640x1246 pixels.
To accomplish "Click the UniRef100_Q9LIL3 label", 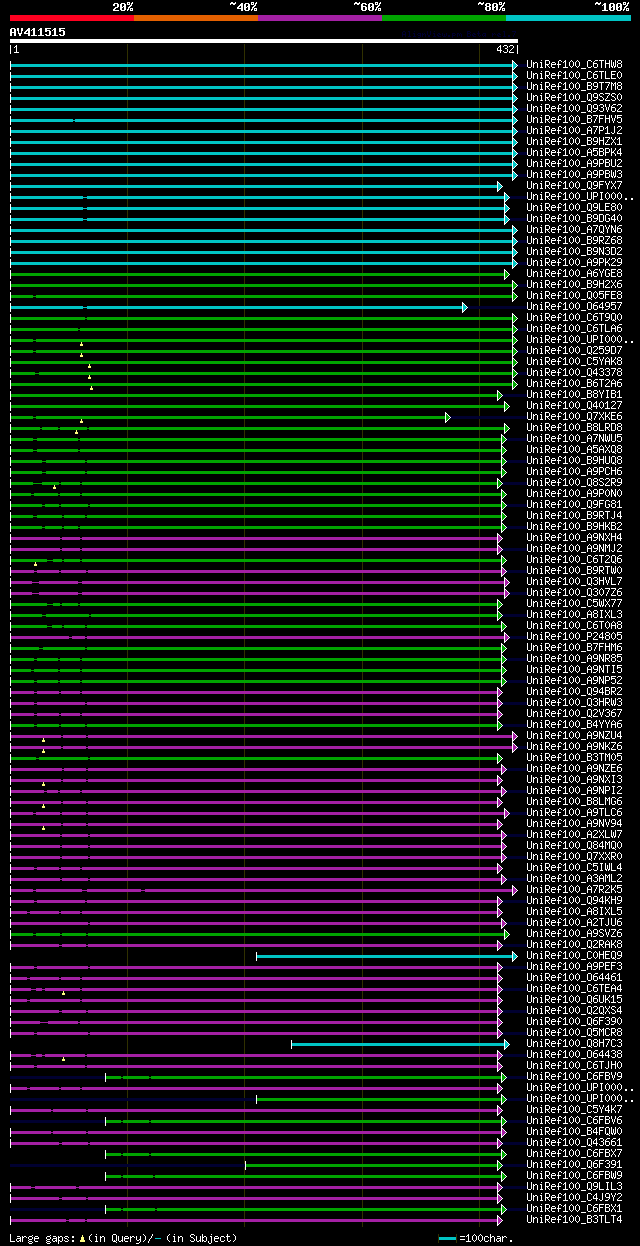I will coord(574,1186).
